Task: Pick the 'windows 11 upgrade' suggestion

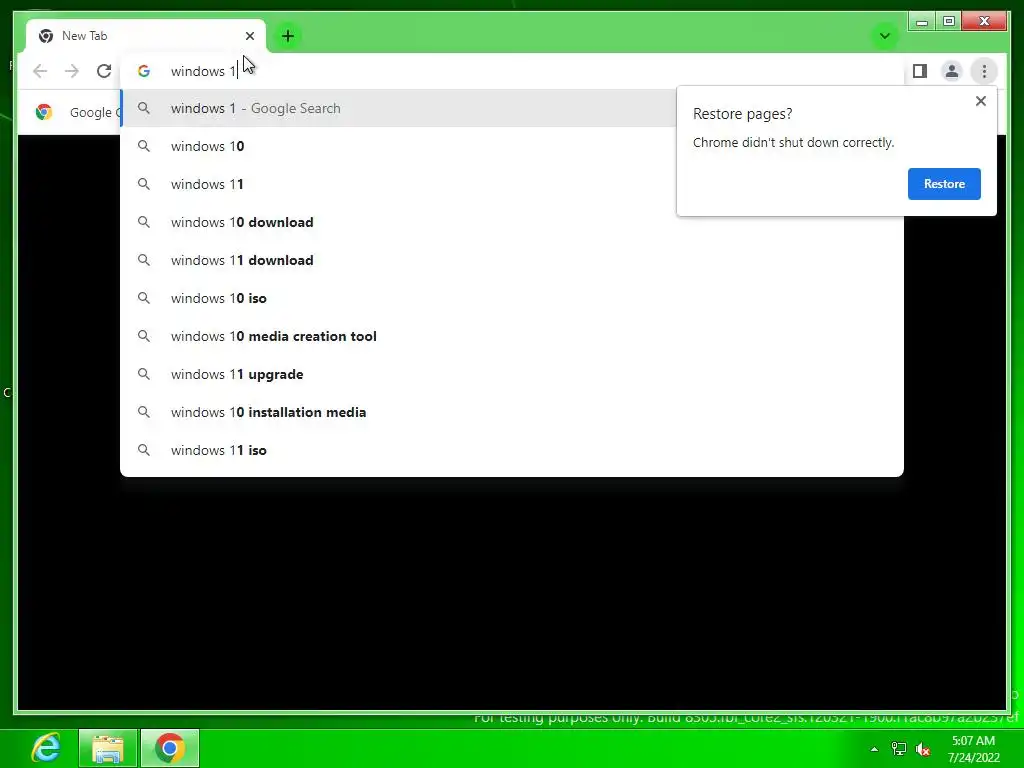Action: [x=511, y=374]
